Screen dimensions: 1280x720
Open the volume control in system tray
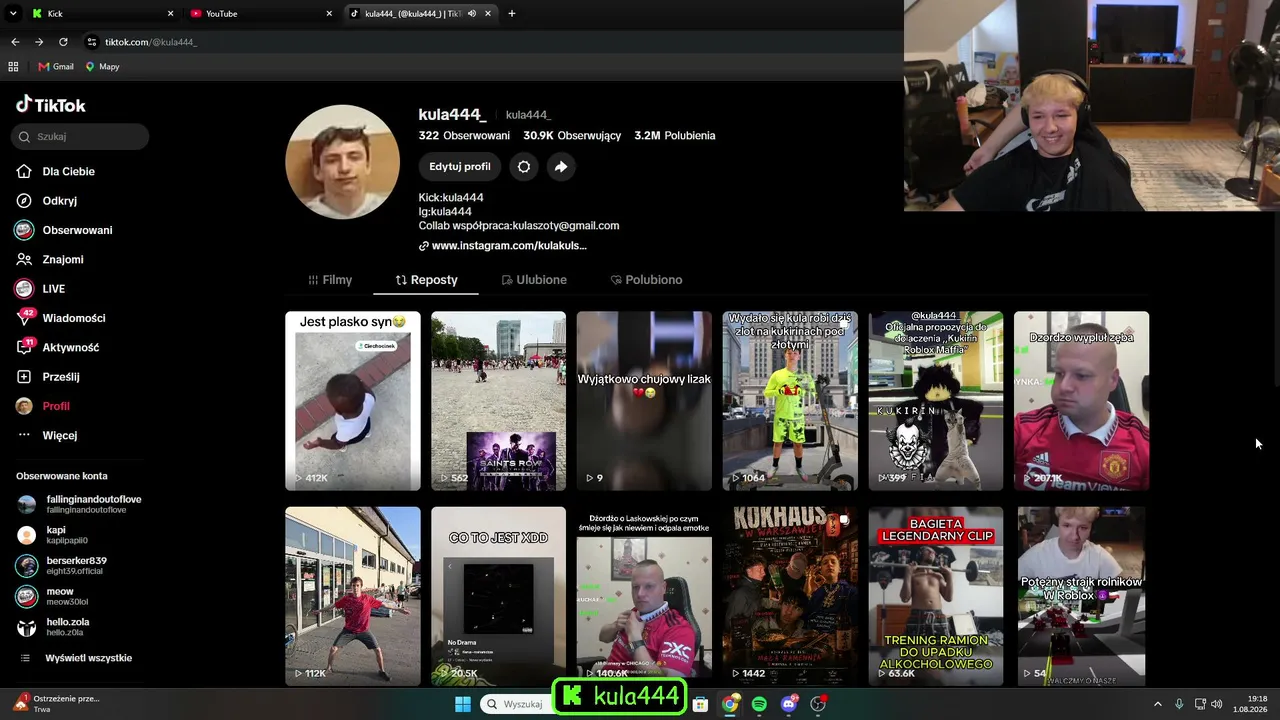tap(1217, 704)
